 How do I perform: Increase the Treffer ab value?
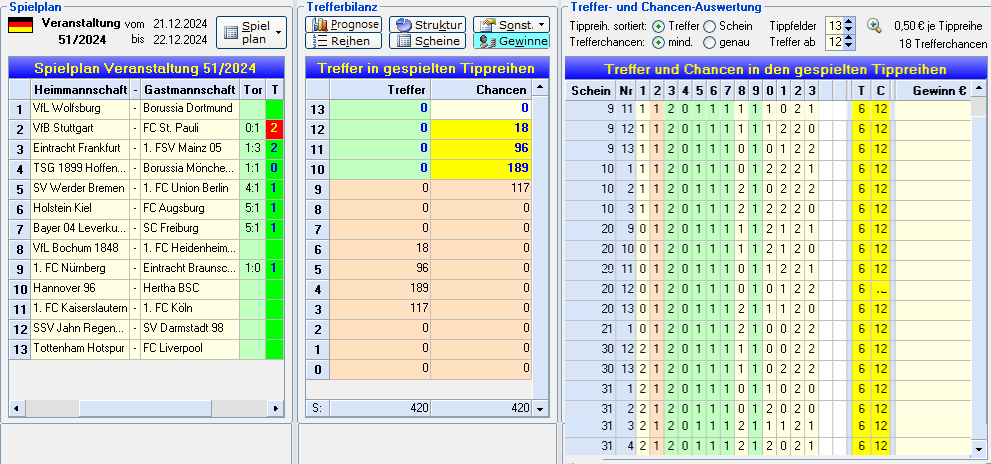coord(849,39)
